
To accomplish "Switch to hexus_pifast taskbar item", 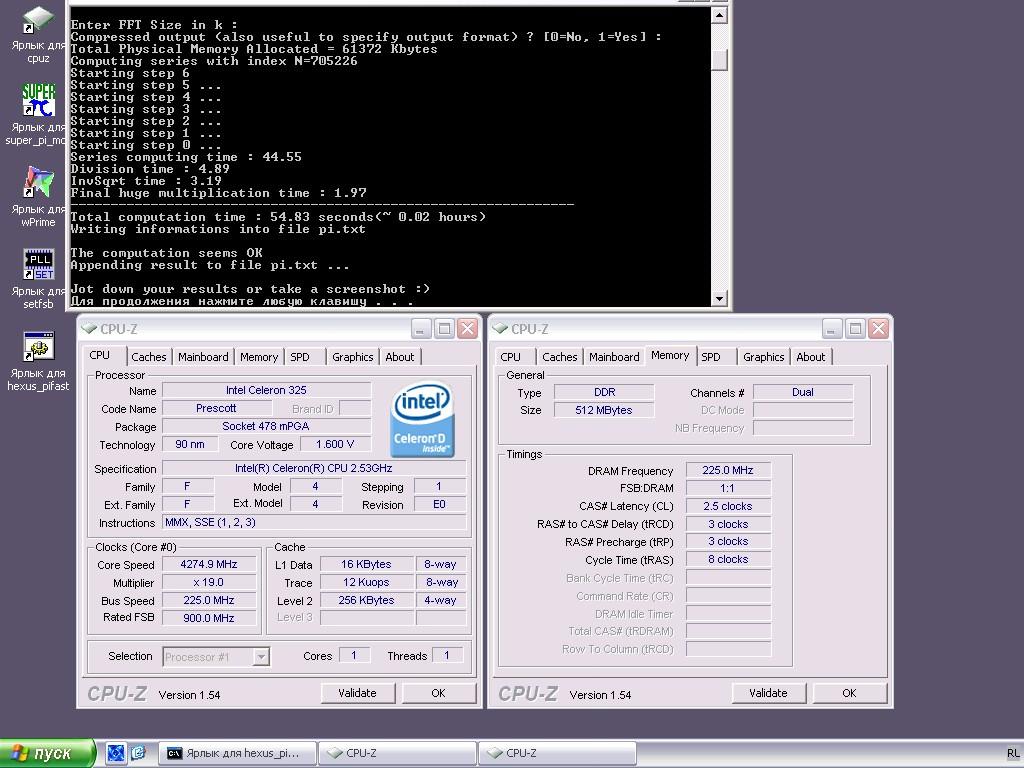I will pyautogui.click(x=237, y=753).
